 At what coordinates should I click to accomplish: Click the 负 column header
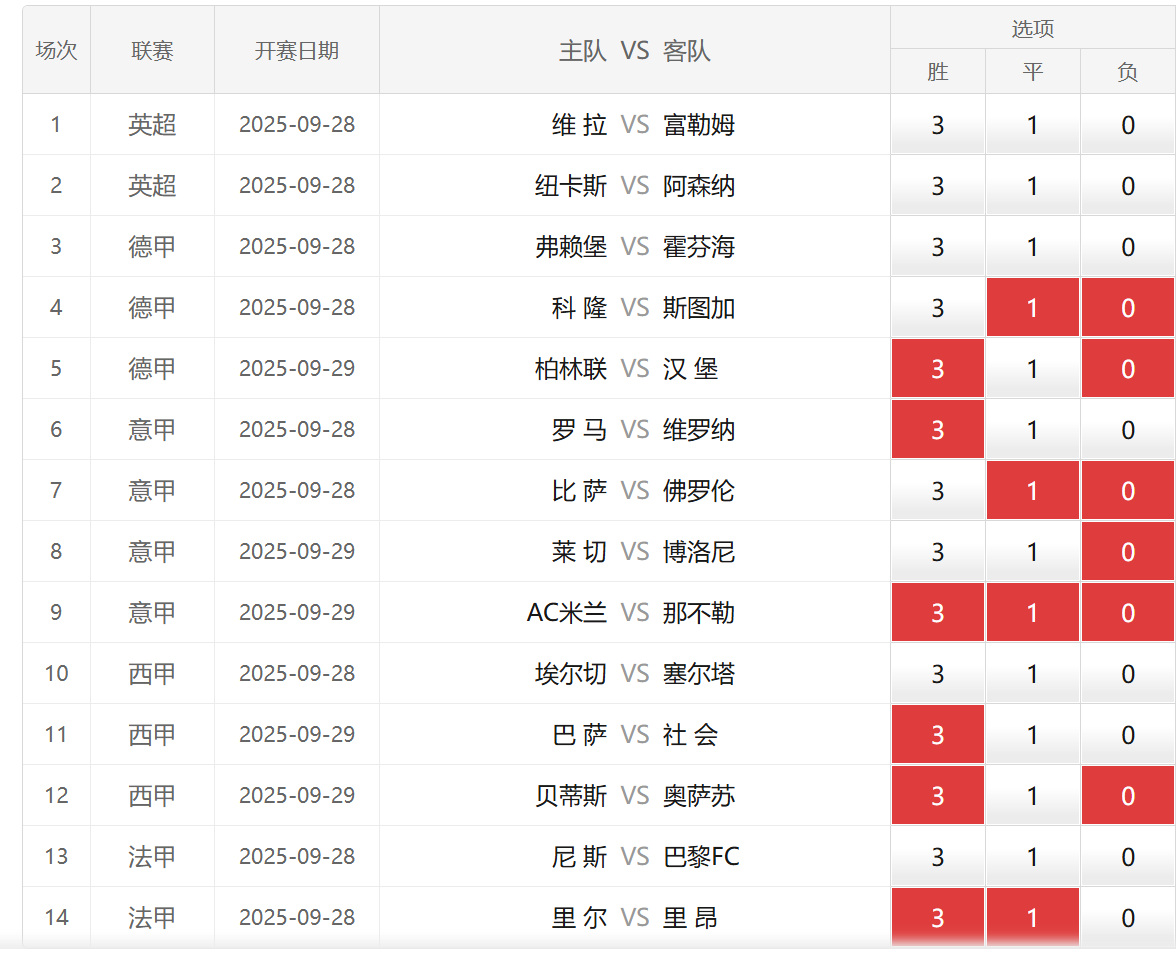(x=1127, y=72)
